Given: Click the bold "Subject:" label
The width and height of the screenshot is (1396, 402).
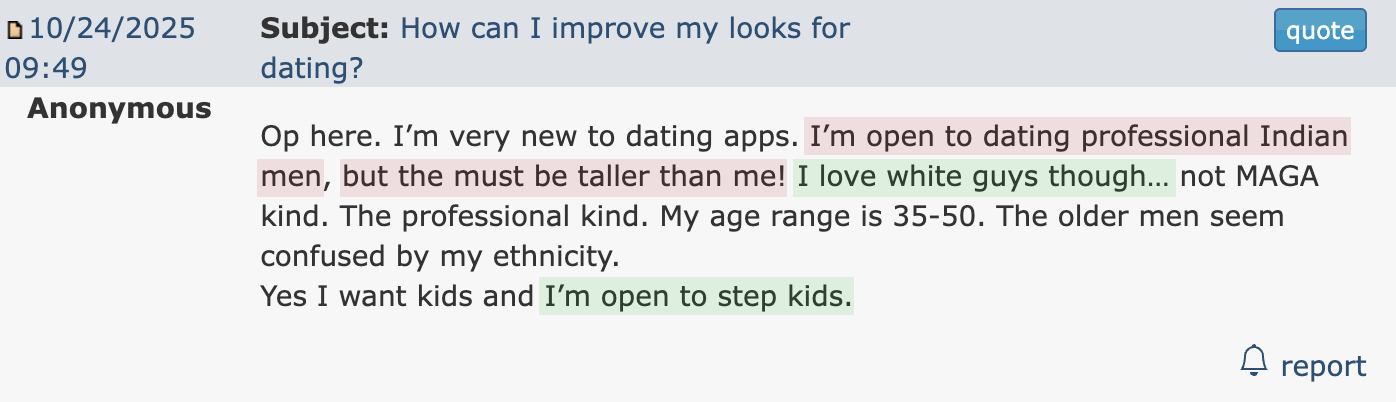Looking at the screenshot, I should tap(325, 28).
